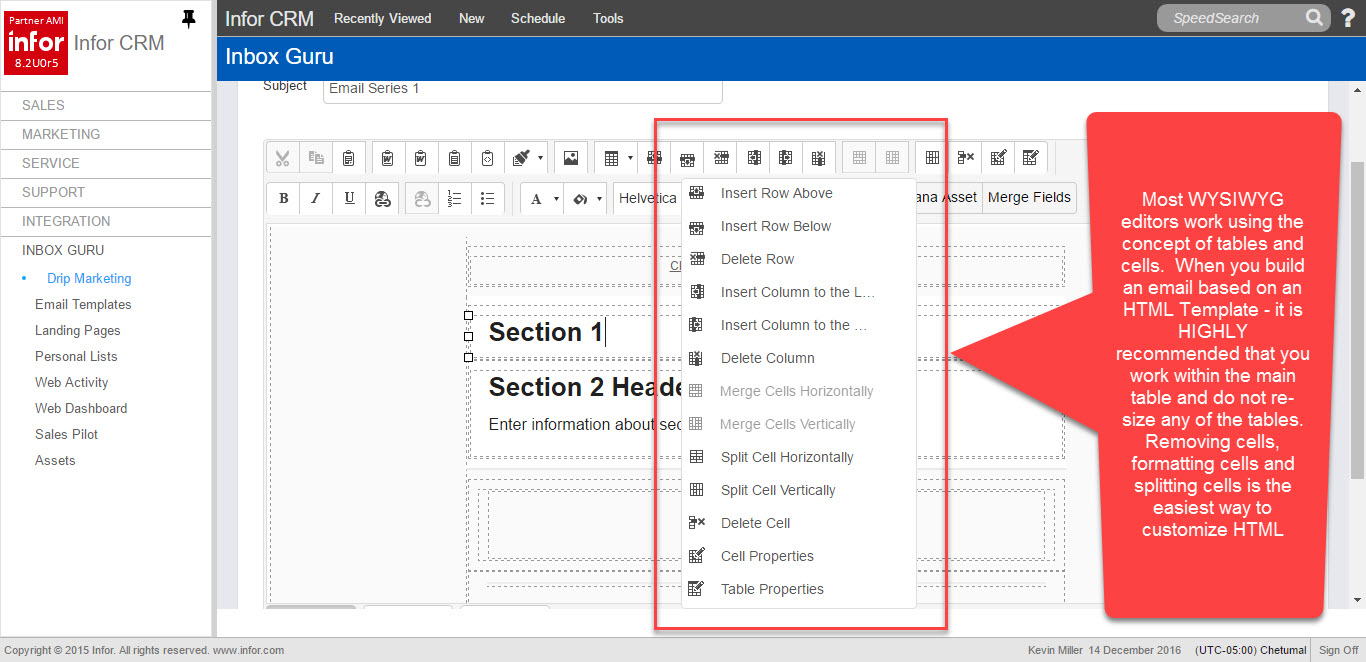
Task: Click the Hyperlink Manager chain icon
Action: tap(382, 198)
